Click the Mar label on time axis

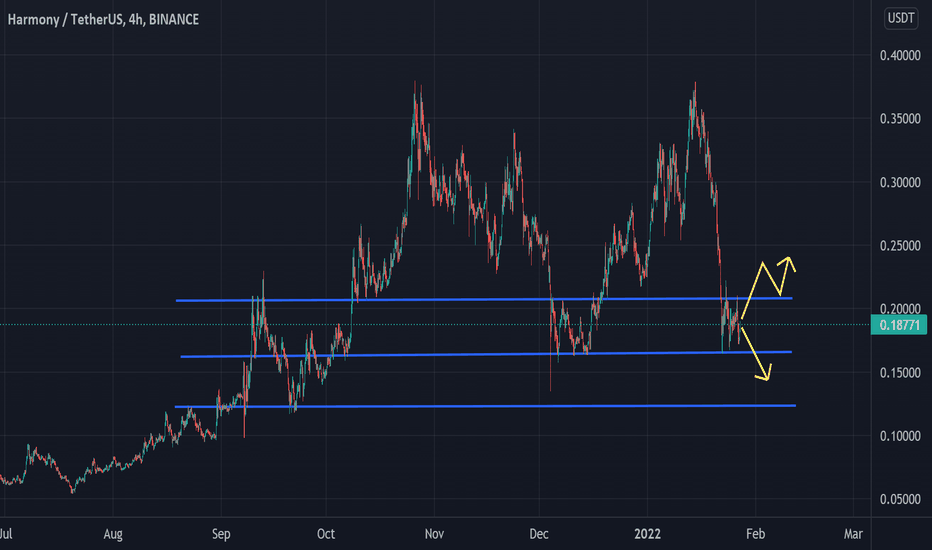853,534
